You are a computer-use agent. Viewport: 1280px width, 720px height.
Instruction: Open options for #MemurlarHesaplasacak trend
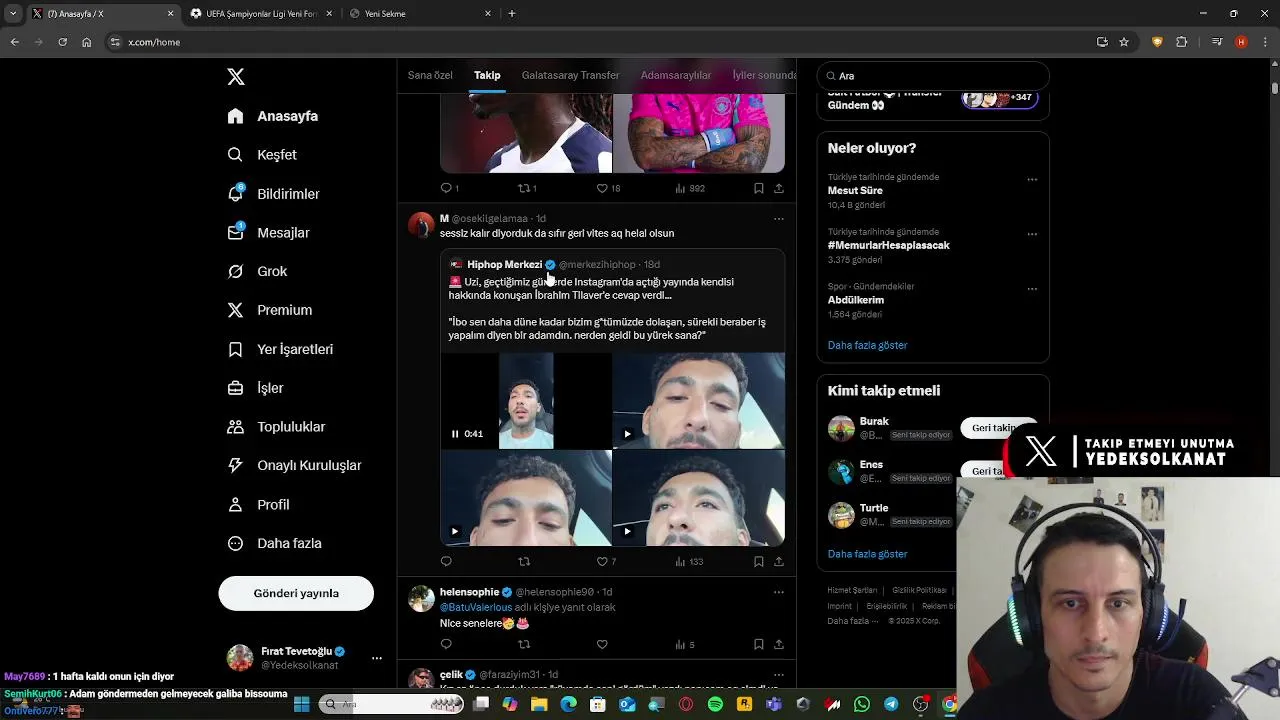[x=1032, y=234]
